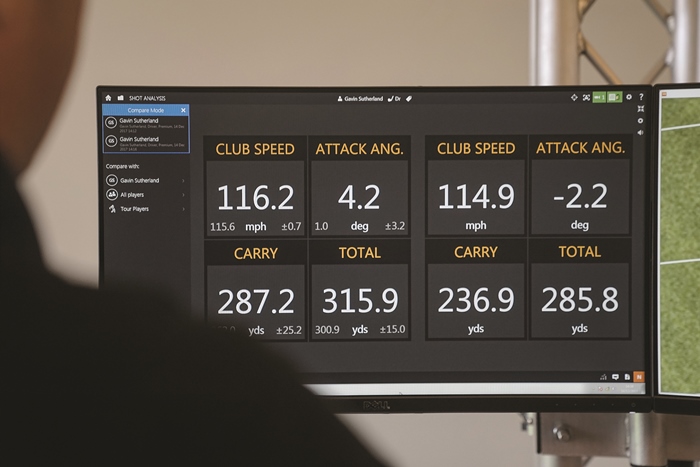Image resolution: width=700 pixels, height=467 pixels.
Task: Click the 115.6 average club speed value
Action: (x=222, y=227)
